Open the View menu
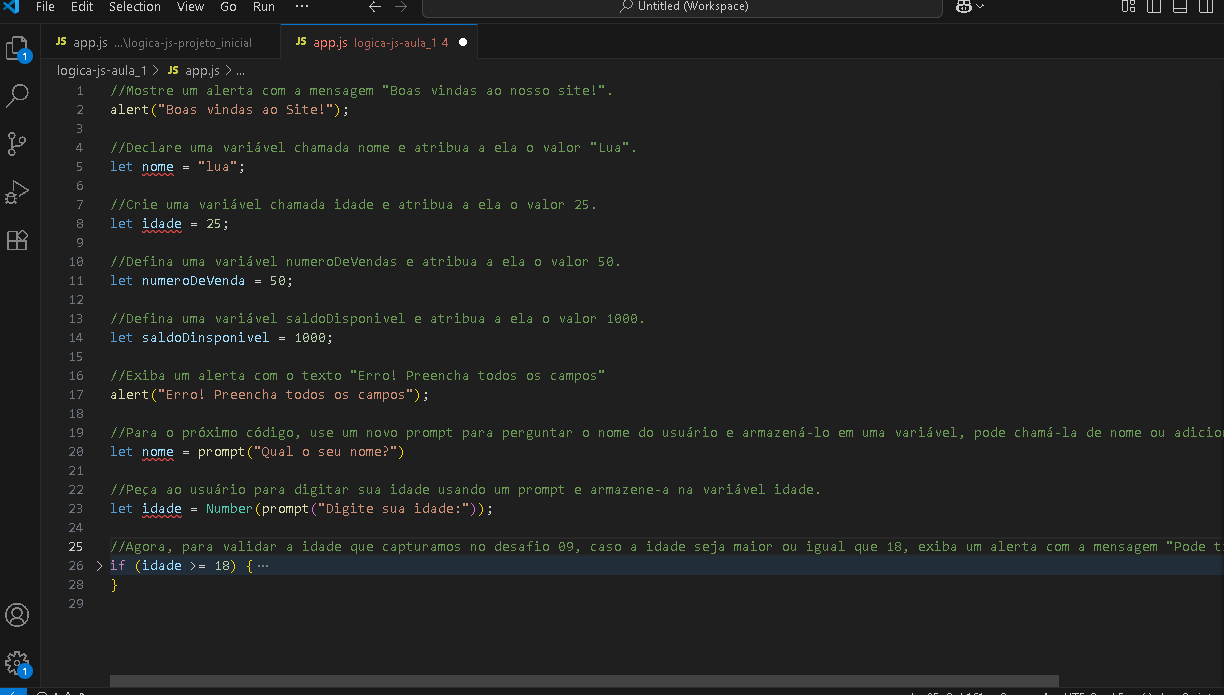1224x695 pixels. coord(190,7)
